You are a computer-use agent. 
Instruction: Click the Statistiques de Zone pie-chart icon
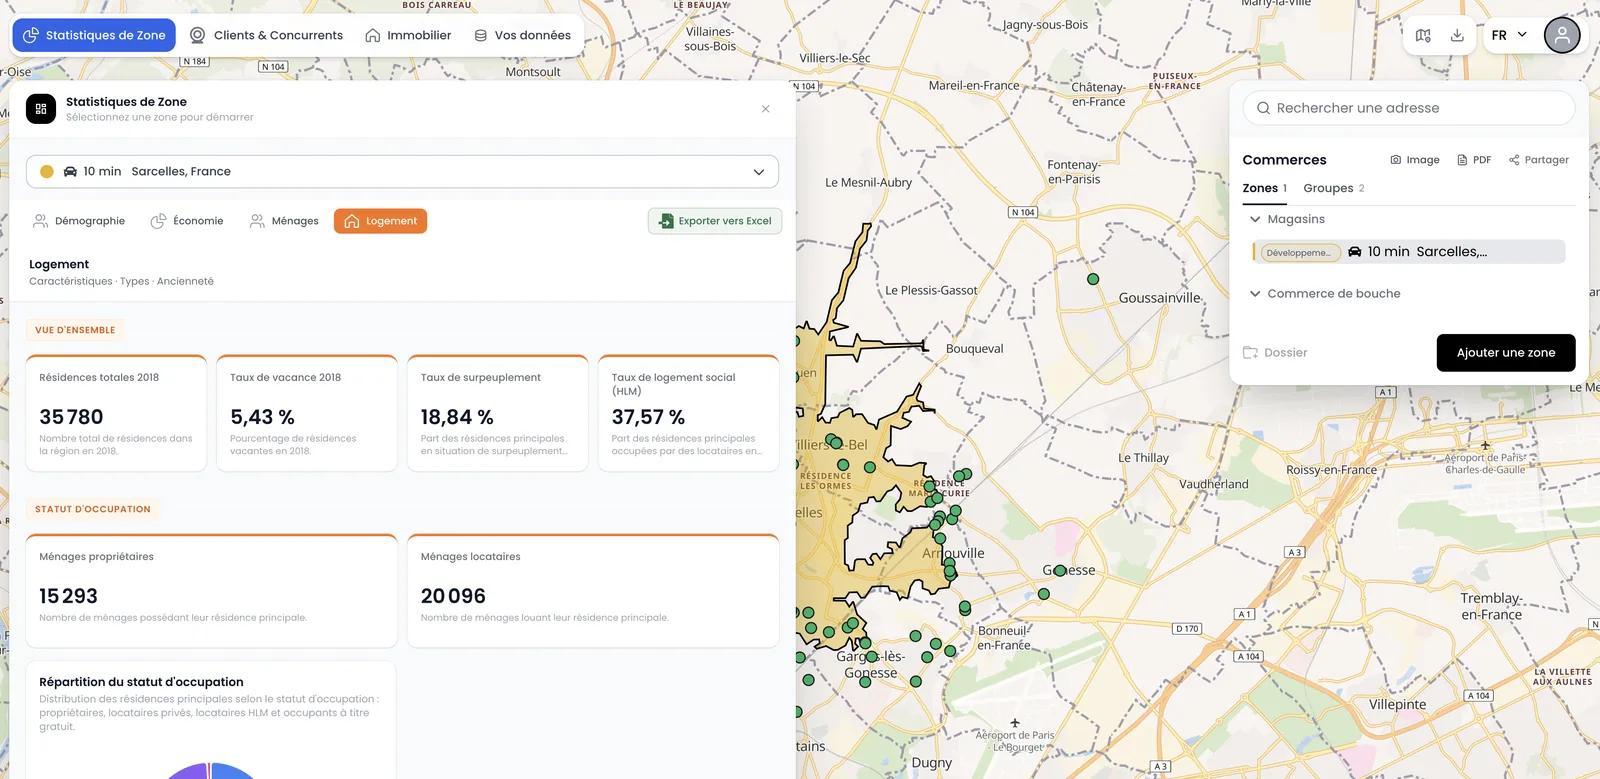tap(31, 35)
